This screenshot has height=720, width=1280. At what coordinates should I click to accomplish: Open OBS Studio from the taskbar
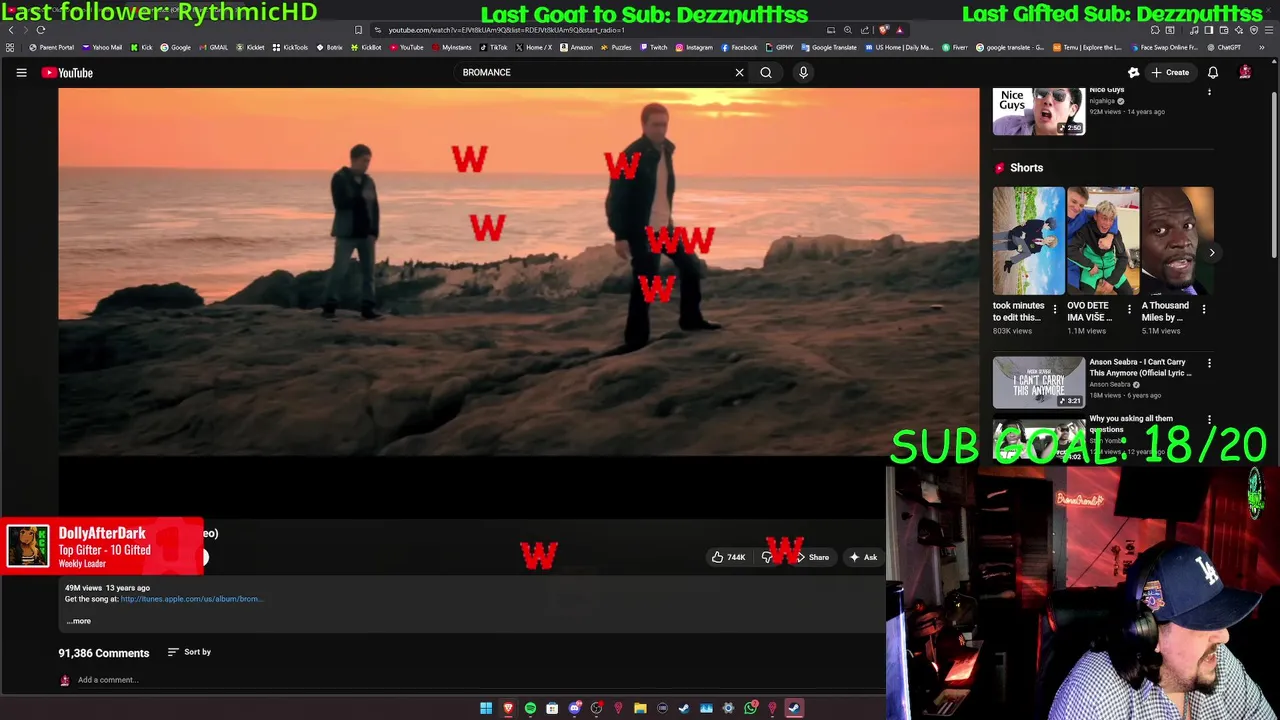pos(597,708)
